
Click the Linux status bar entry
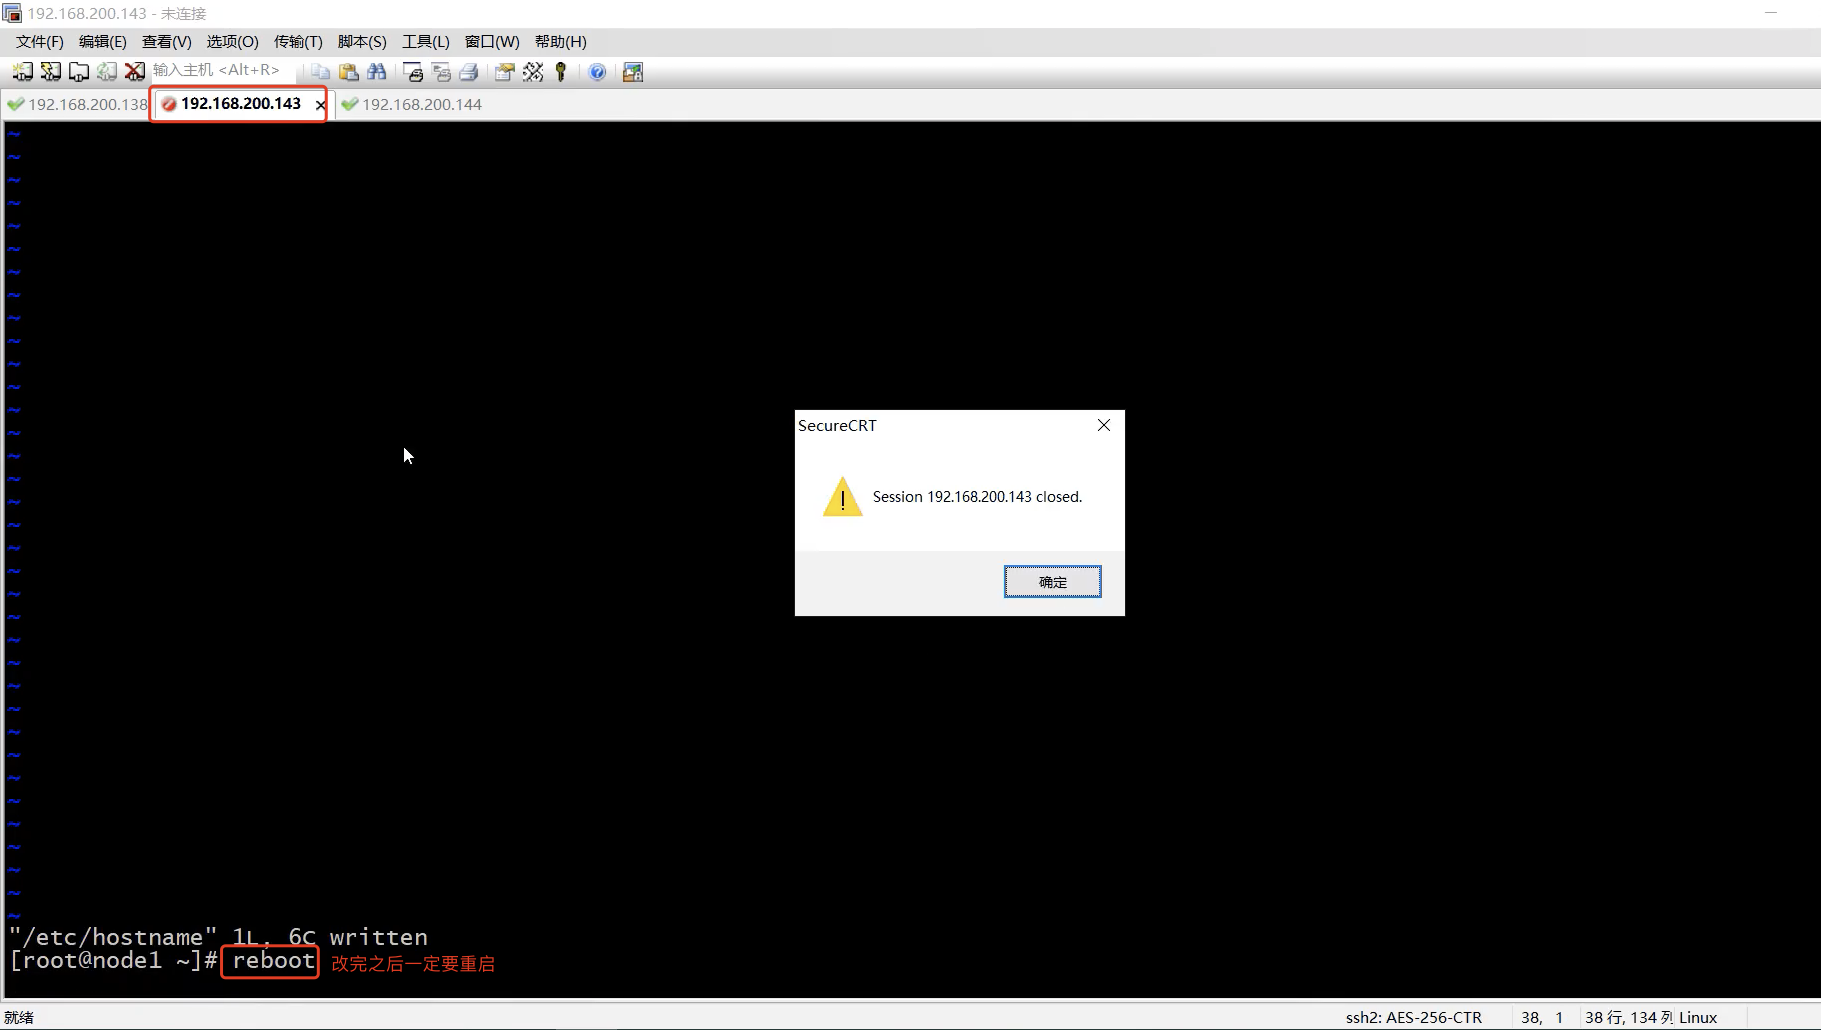tap(1698, 1017)
